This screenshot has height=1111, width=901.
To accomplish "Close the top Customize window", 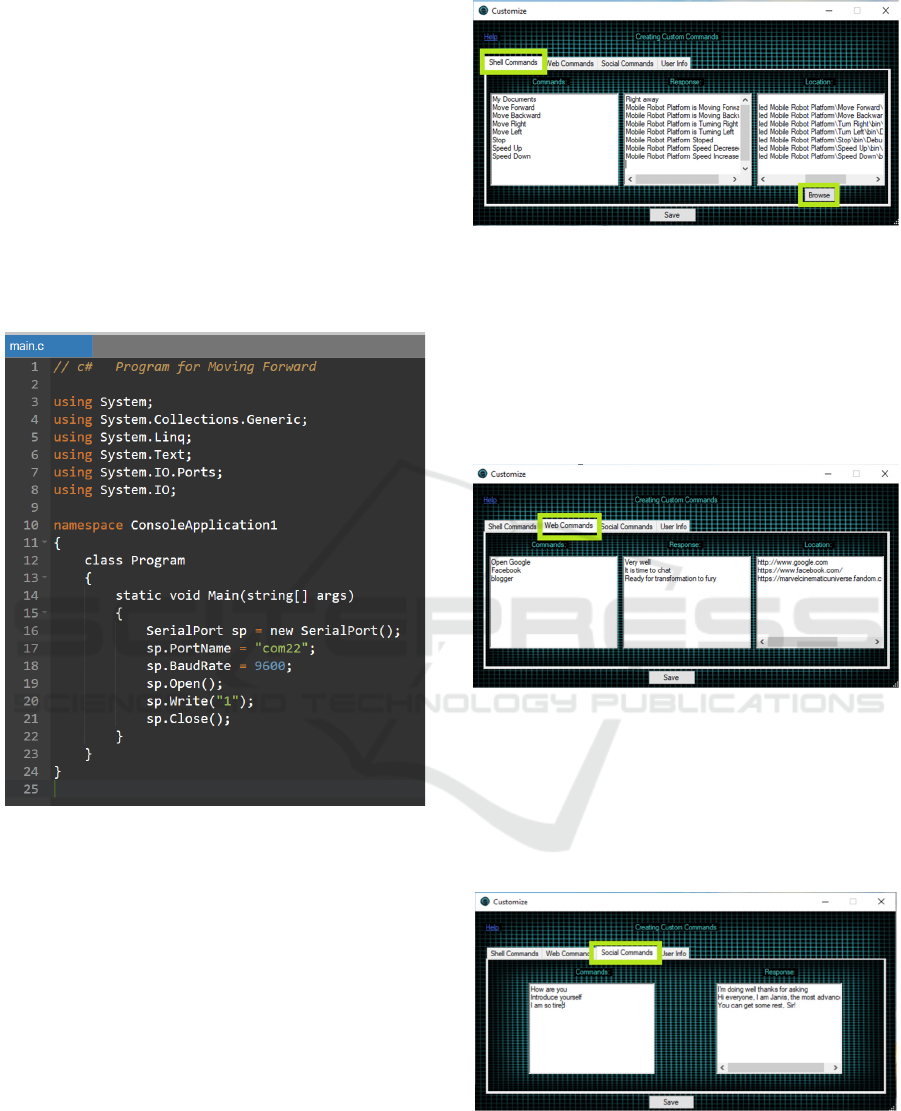I will click(885, 11).
